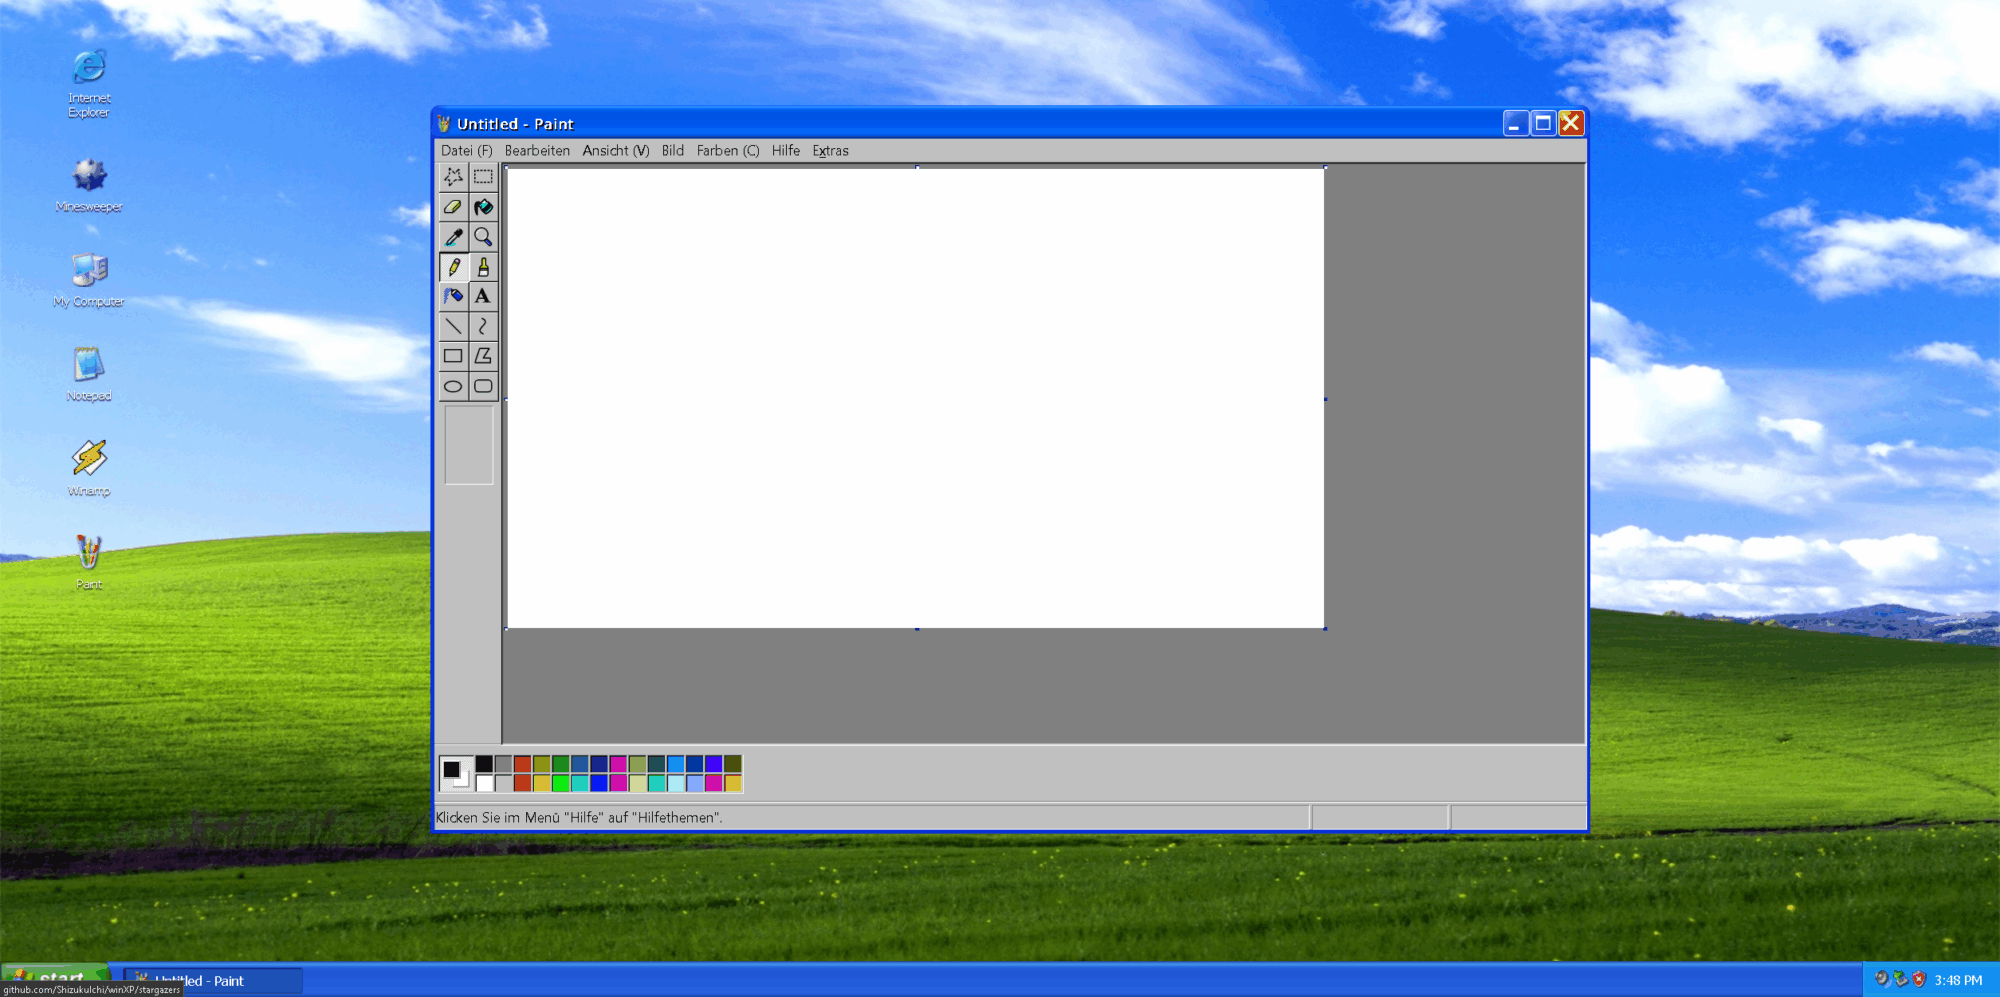This screenshot has width=2000, height=997.
Task: Open the Extras menu
Action: tap(830, 151)
